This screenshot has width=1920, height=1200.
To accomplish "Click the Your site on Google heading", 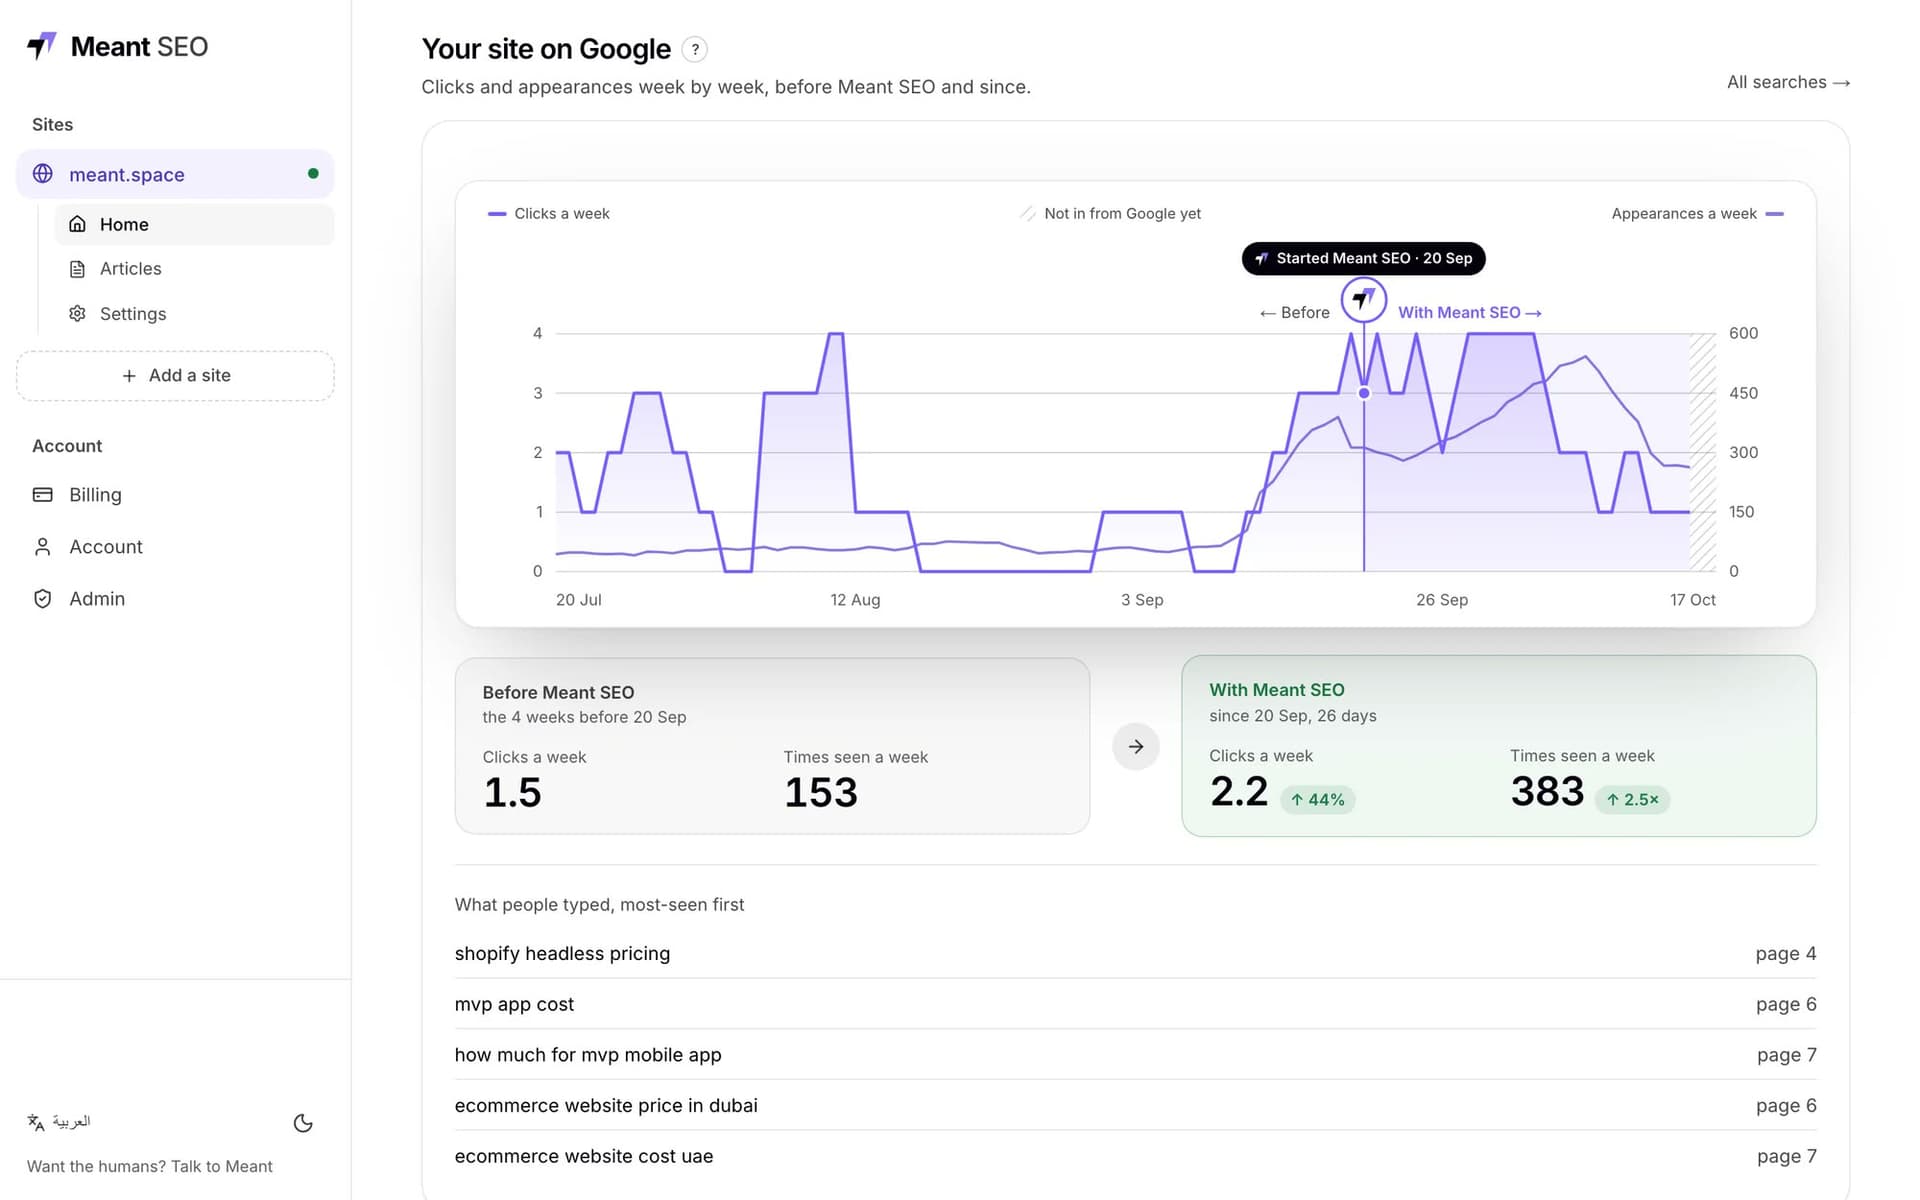I will point(546,49).
